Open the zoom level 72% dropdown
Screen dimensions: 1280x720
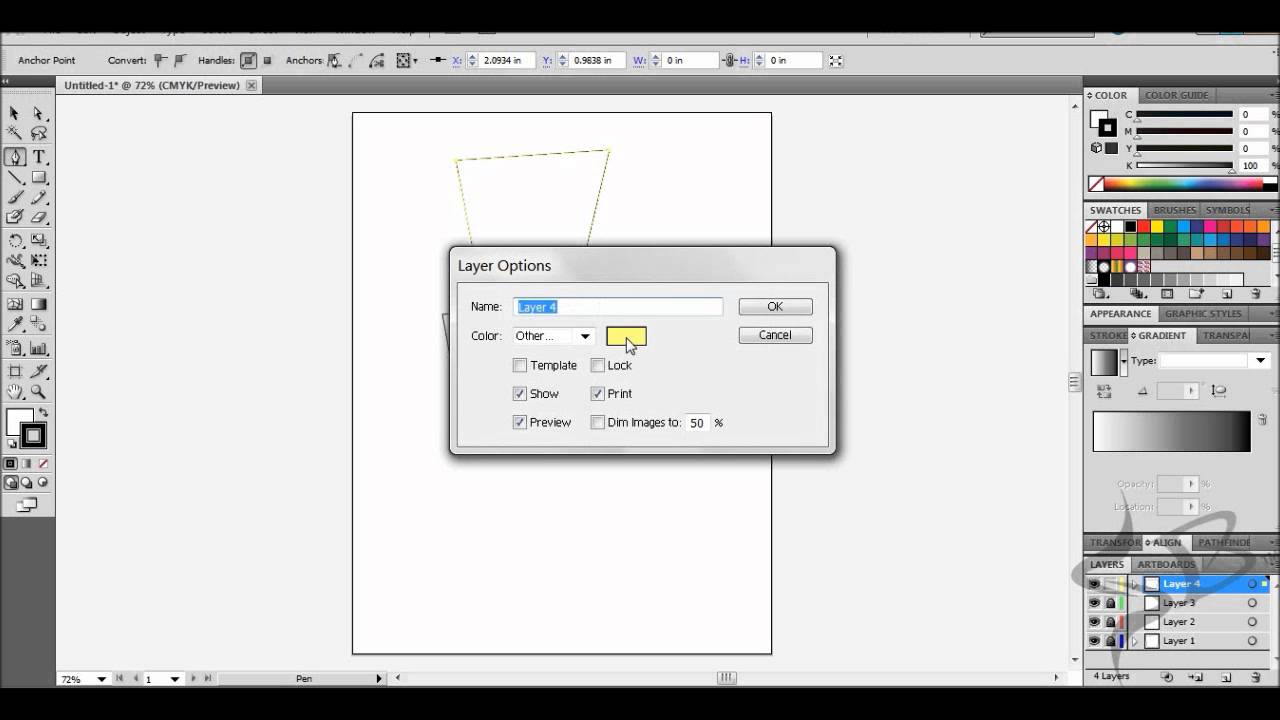[x=102, y=679]
